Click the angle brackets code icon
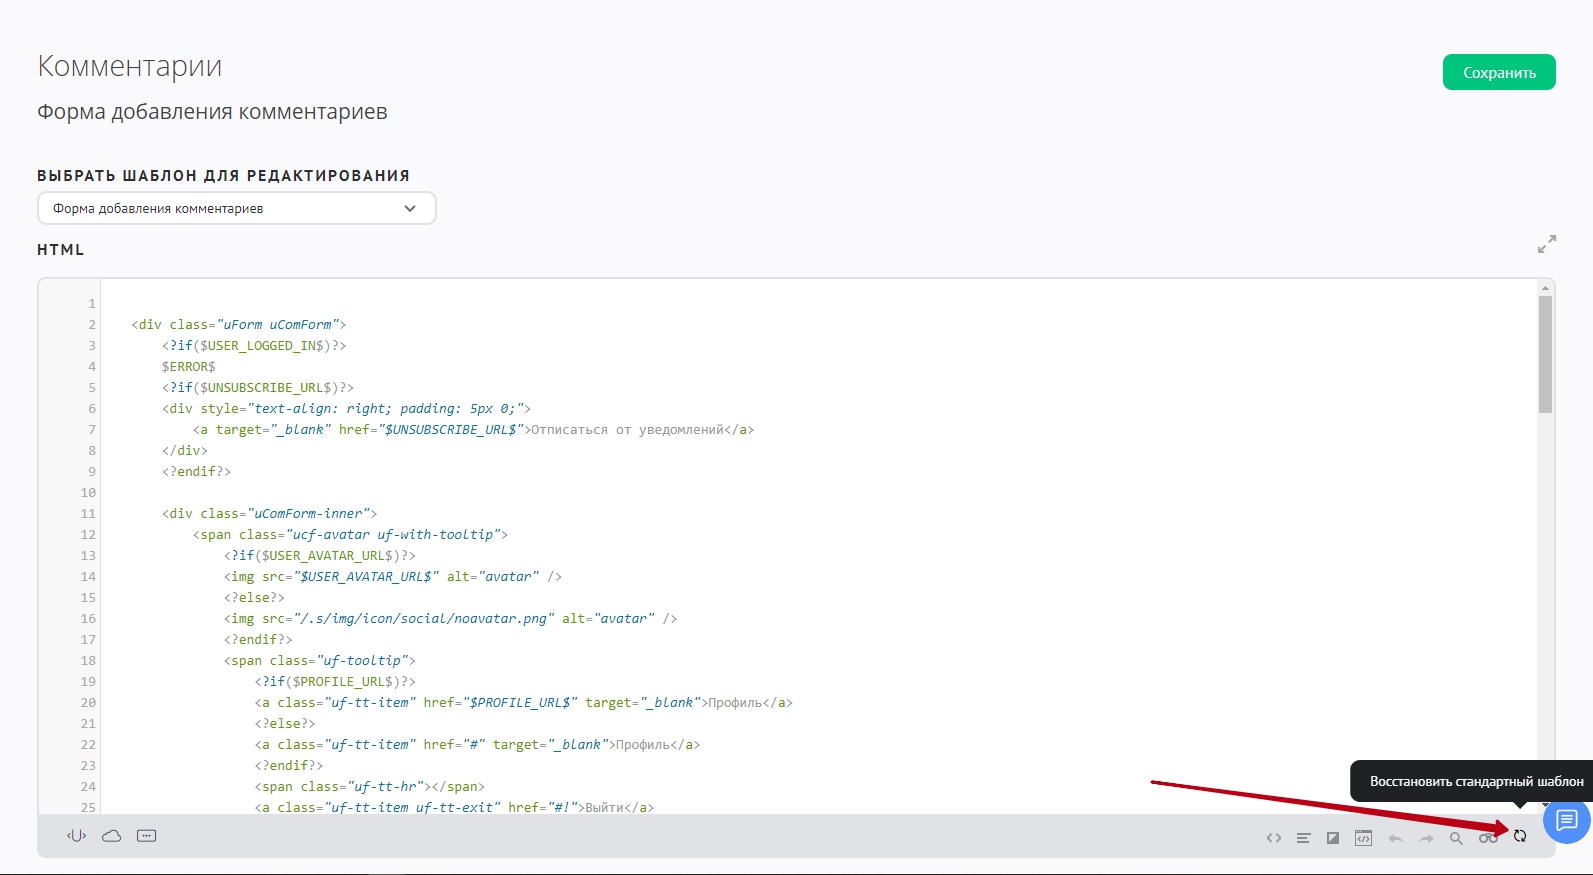This screenshot has height=875, width=1593. point(1273,838)
